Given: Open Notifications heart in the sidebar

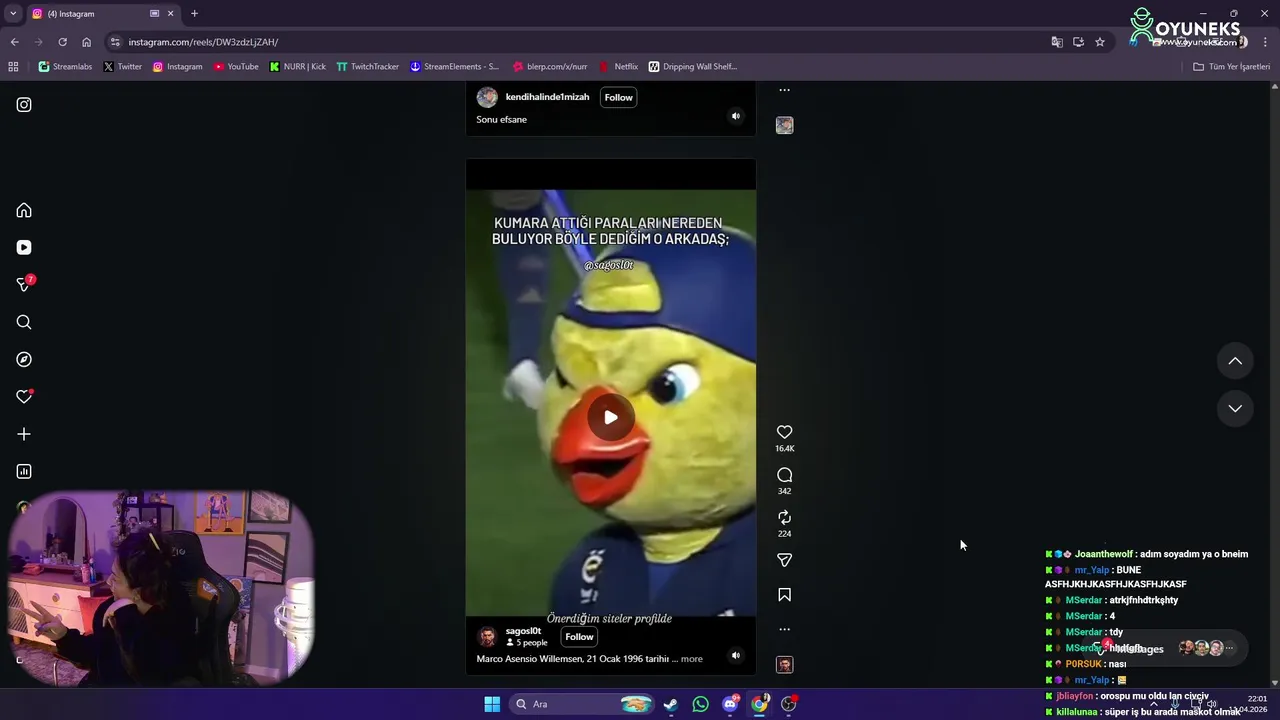Looking at the screenshot, I should (x=24, y=397).
